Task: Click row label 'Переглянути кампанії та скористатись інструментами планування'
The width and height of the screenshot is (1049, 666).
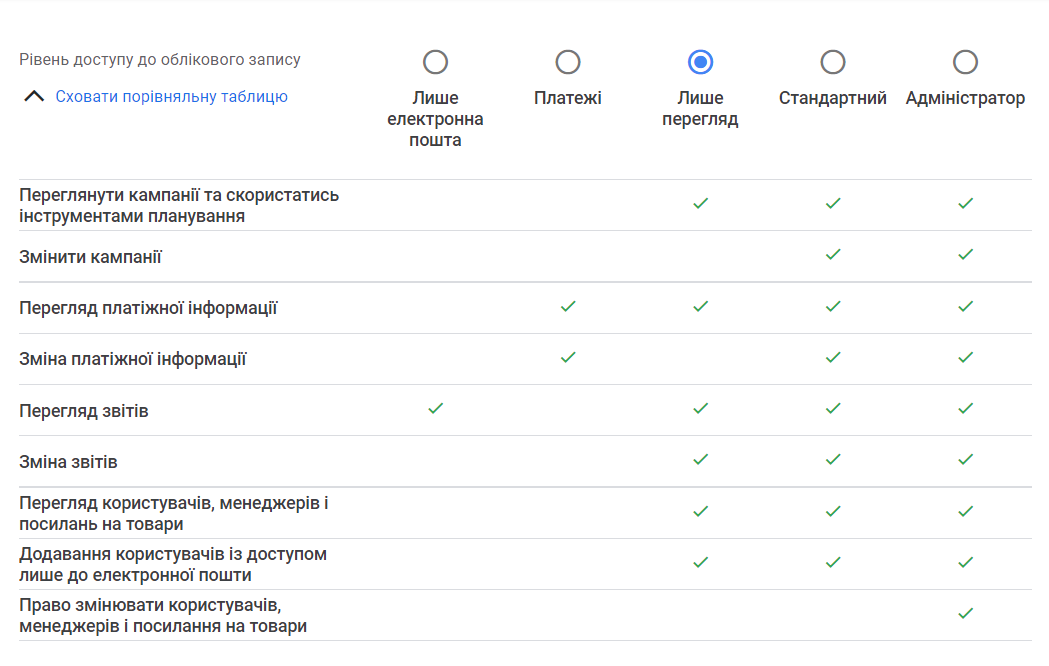Action: 179,205
